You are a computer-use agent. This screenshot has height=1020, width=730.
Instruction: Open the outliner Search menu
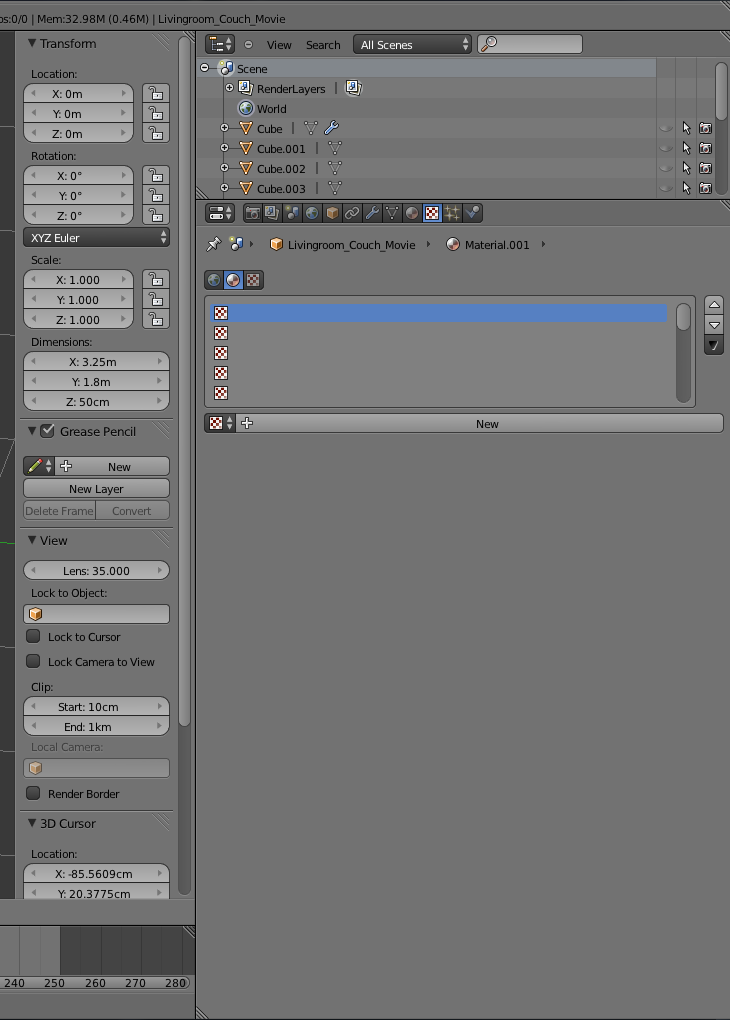pos(323,45)
